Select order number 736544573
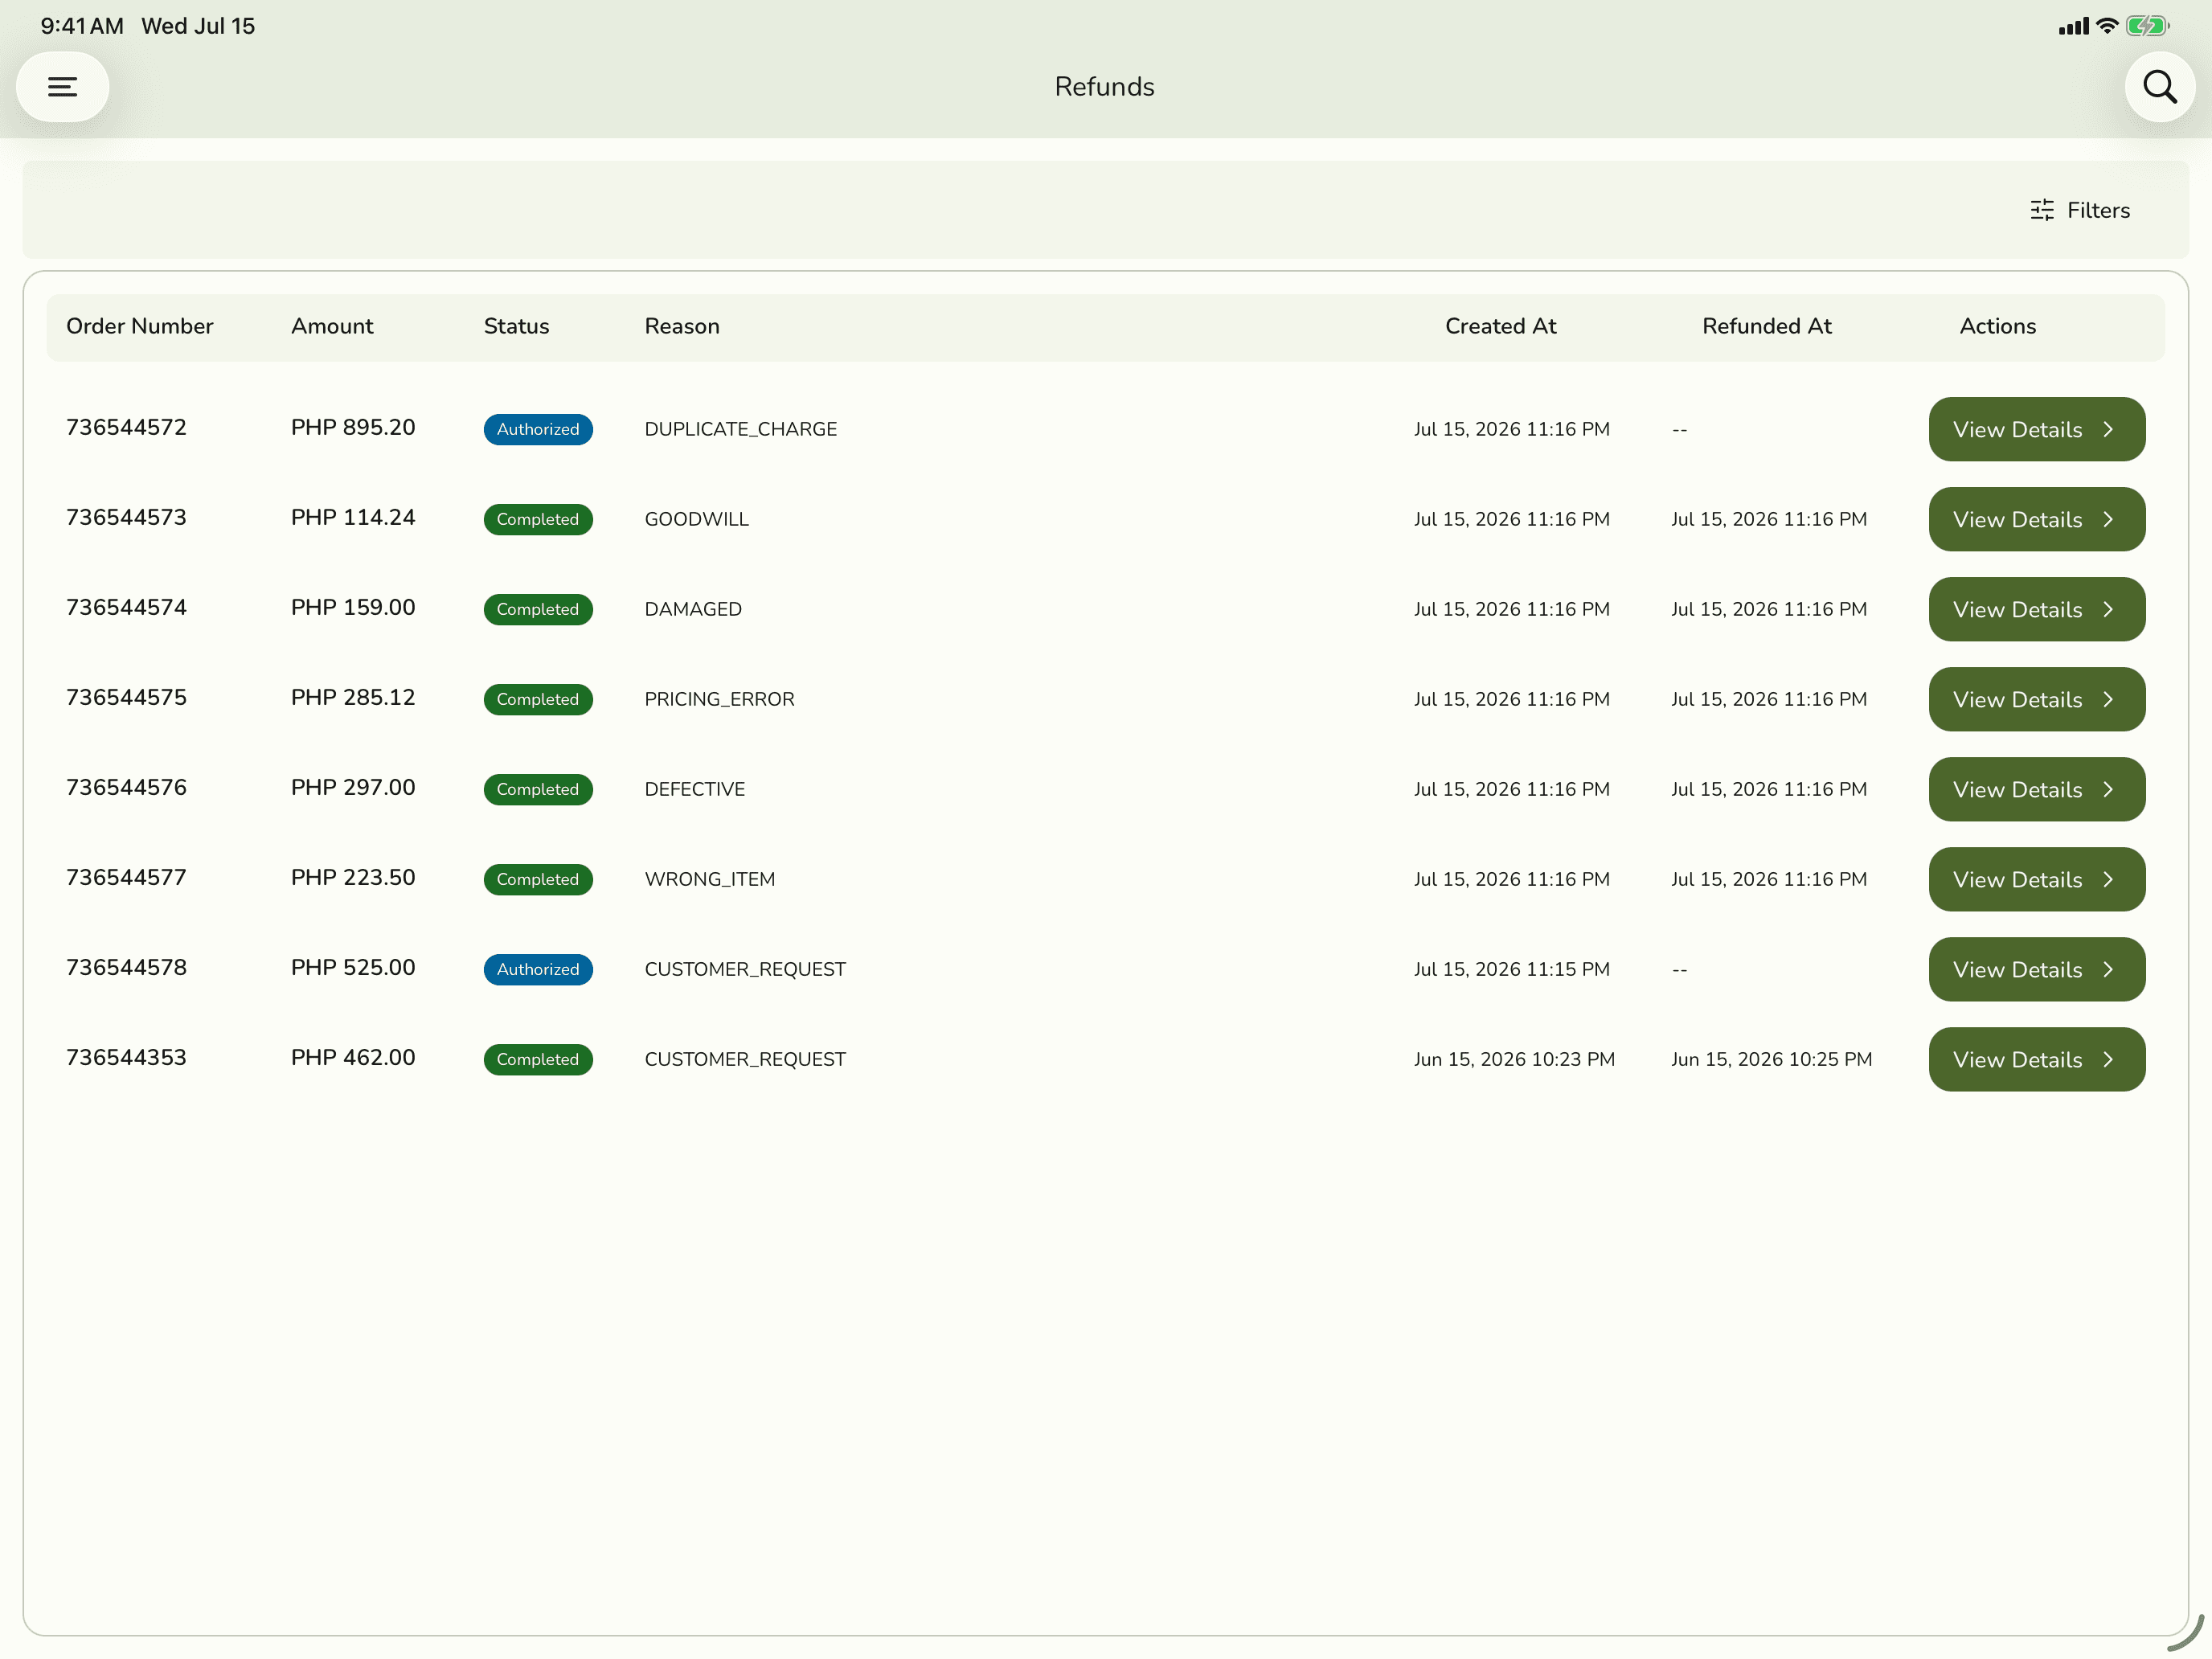Screen dimensions: 2212x1659 (x=126, y=517)
